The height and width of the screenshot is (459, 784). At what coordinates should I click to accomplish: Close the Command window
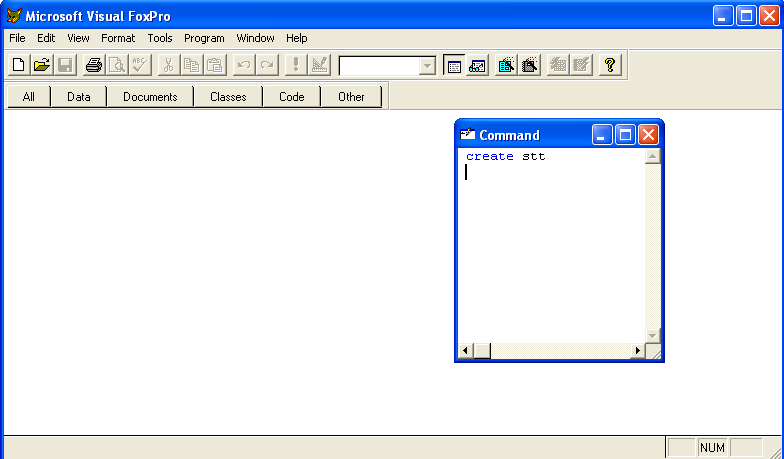(x=648, y=135)
